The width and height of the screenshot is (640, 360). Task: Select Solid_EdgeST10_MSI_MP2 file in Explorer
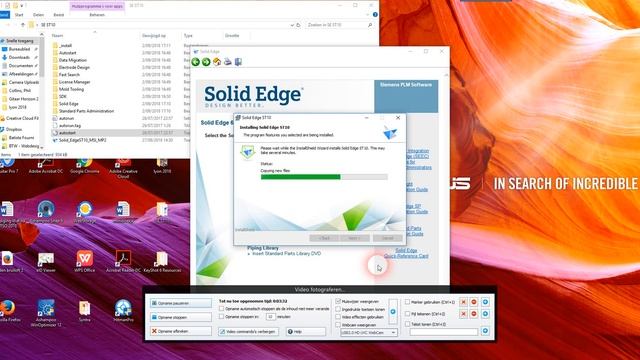point(82,140)
